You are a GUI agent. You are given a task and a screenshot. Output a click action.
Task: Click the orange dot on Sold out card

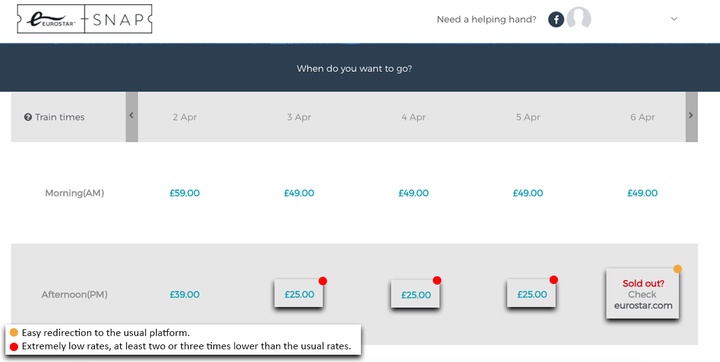pos(677,269)
